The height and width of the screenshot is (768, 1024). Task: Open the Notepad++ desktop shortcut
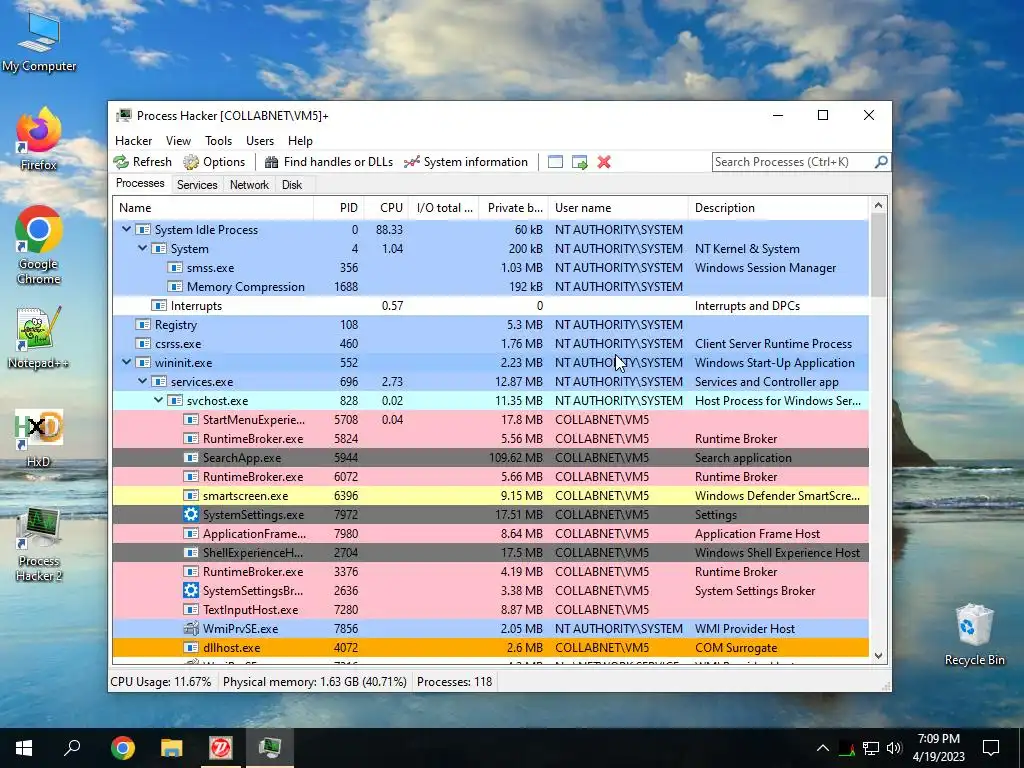tap(39, 338)
